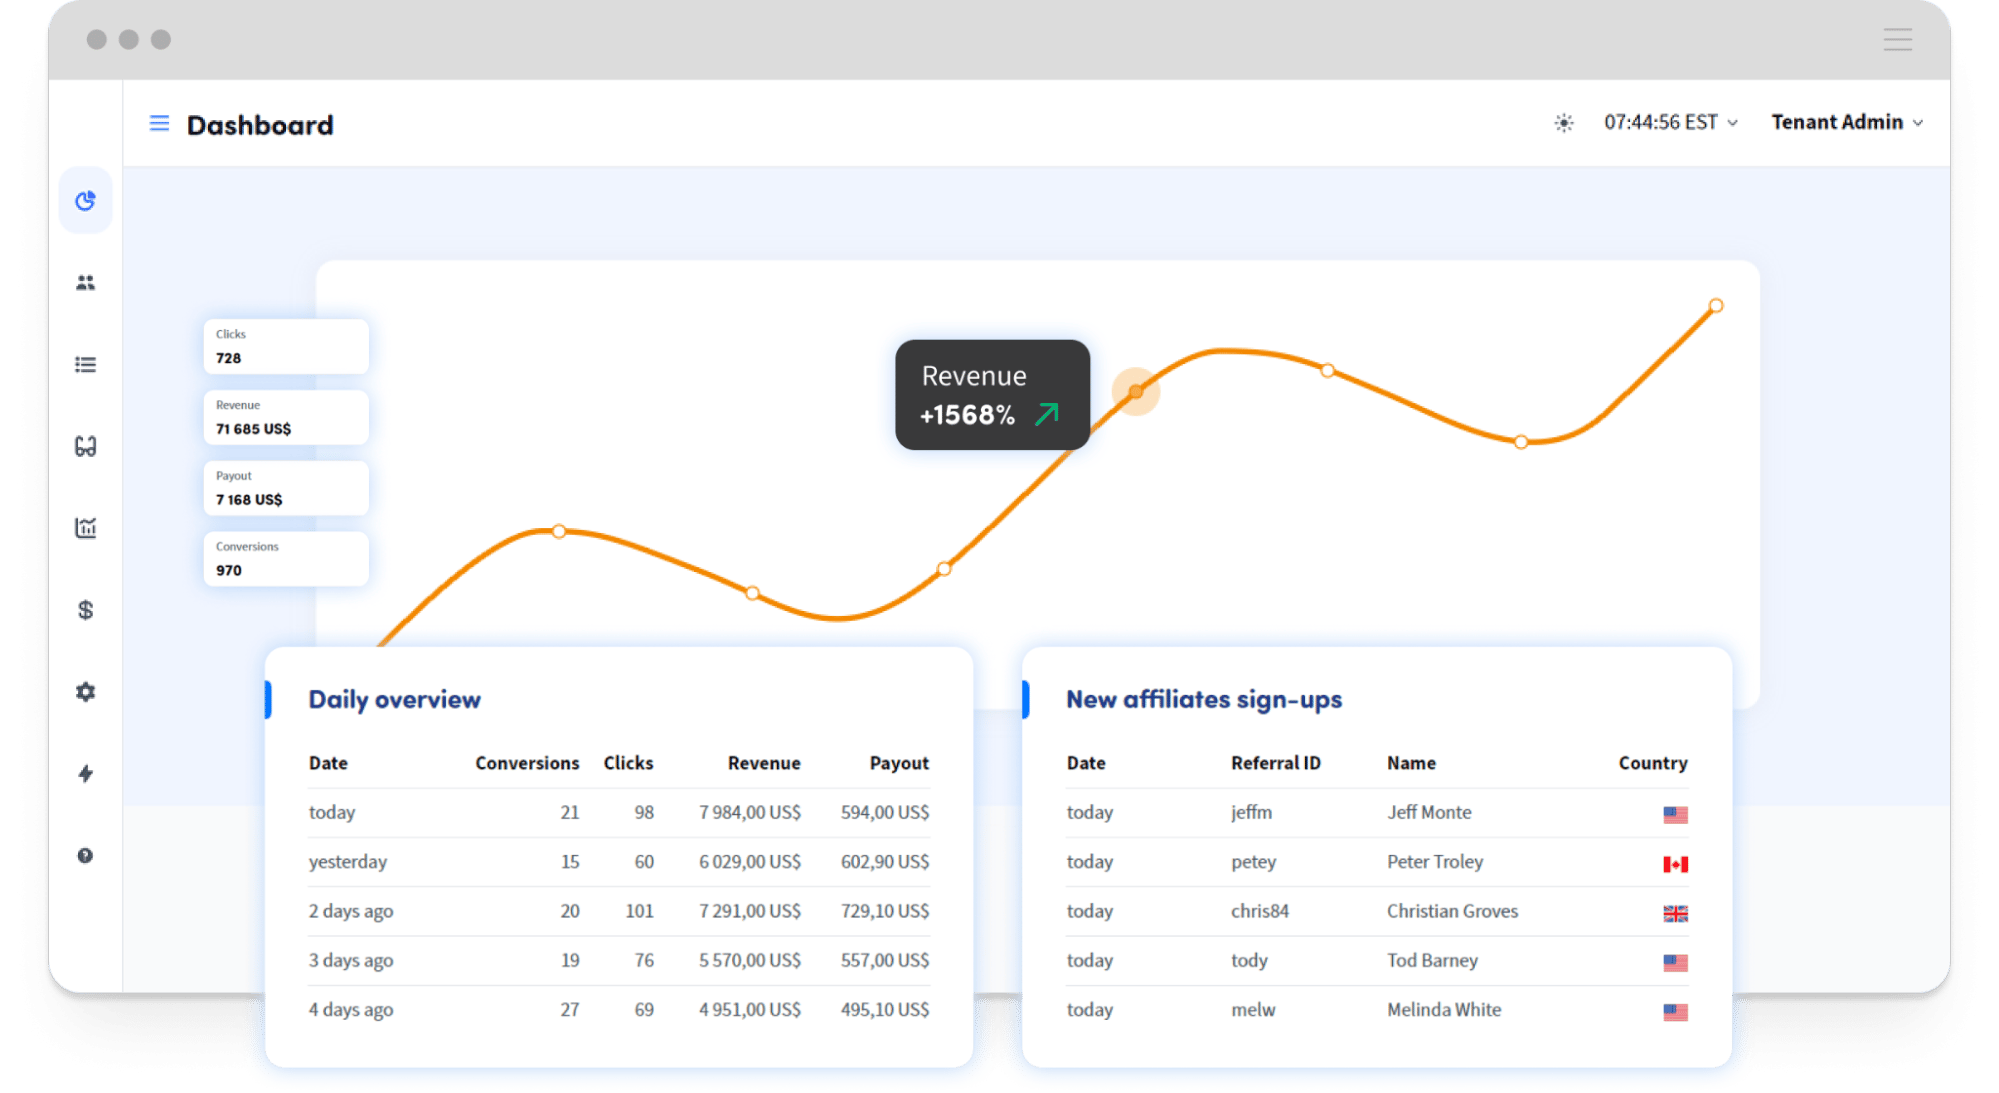
Task: Open referral jeffm for Jeff Monte
Action: click(1251, 812)
